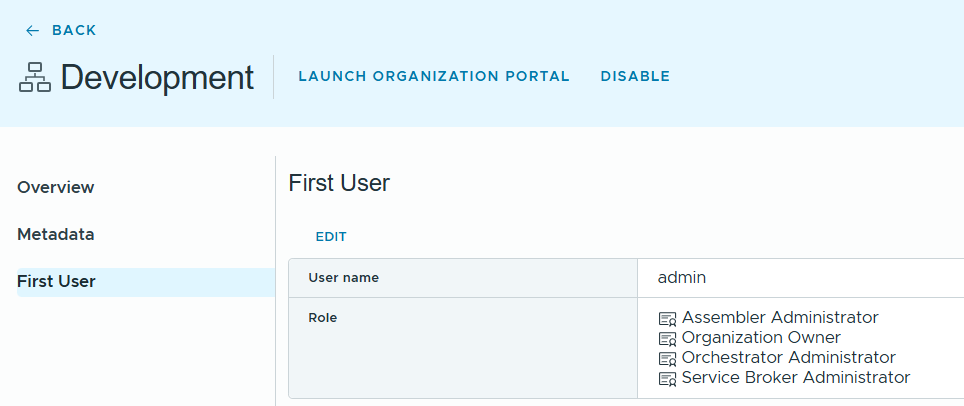
Task: Go back using the BACK link
Action: [74, 31]
